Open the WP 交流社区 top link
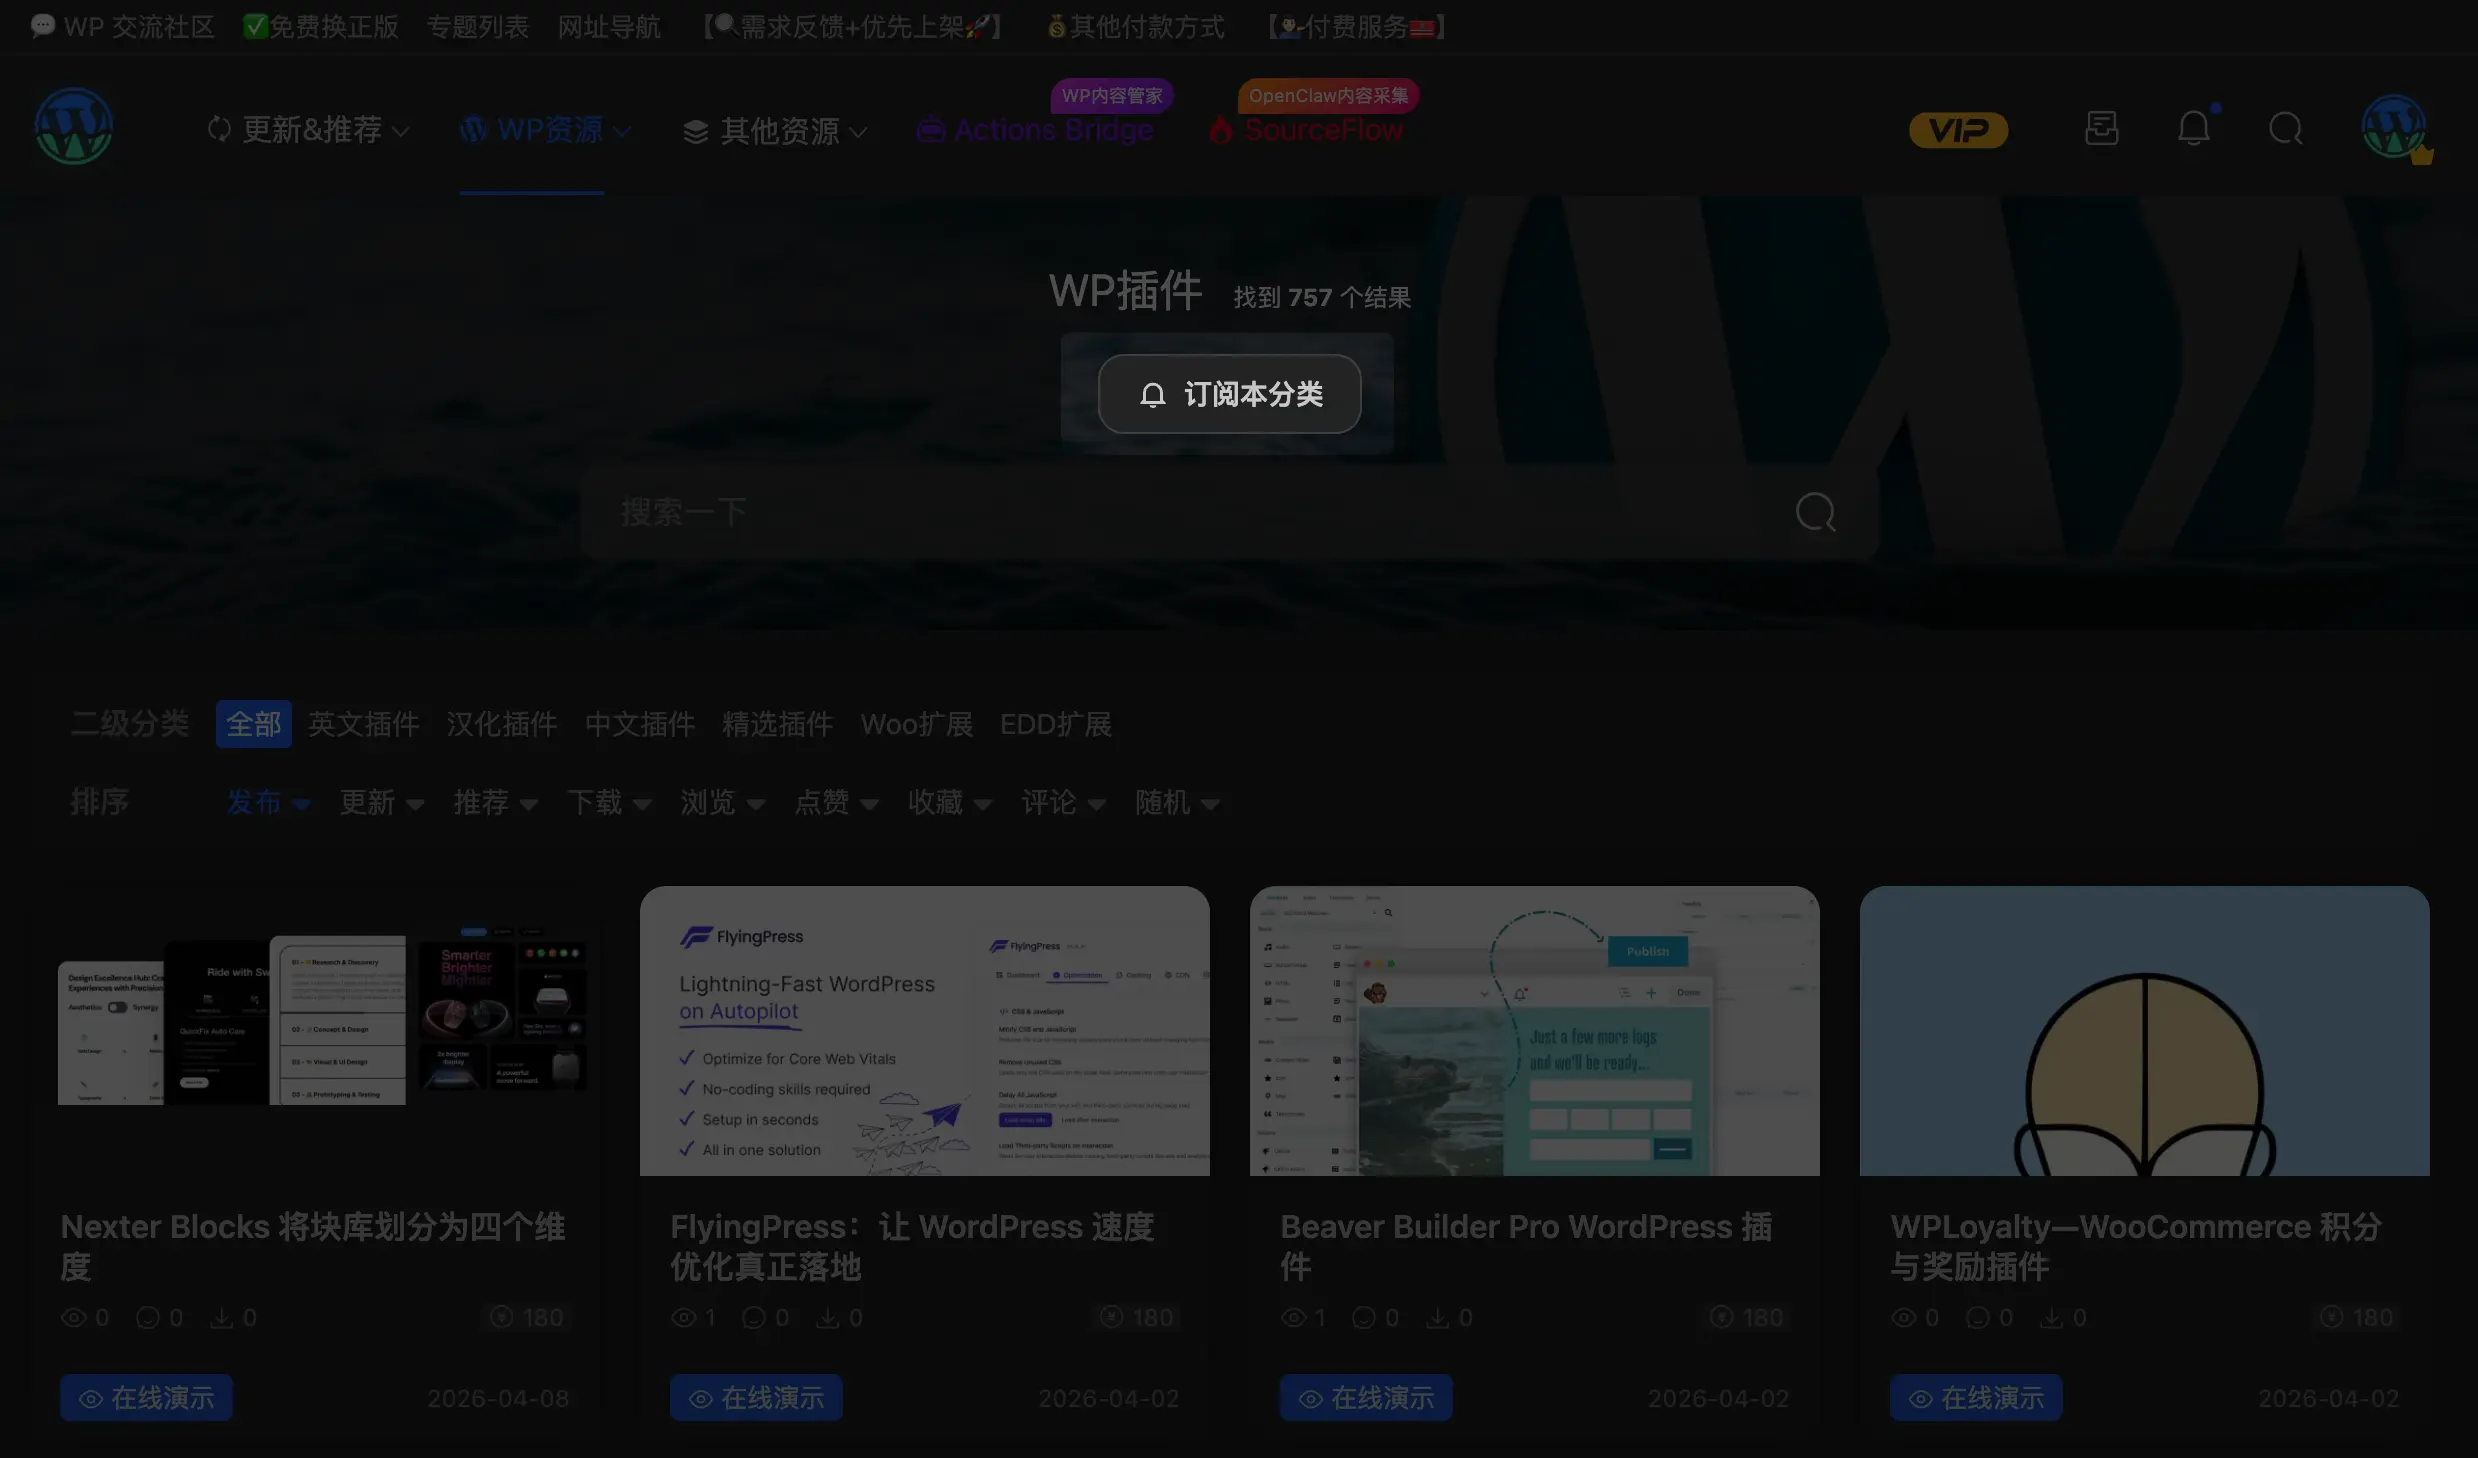This screenshot has width=2478, height=1458. pos(123,27)
